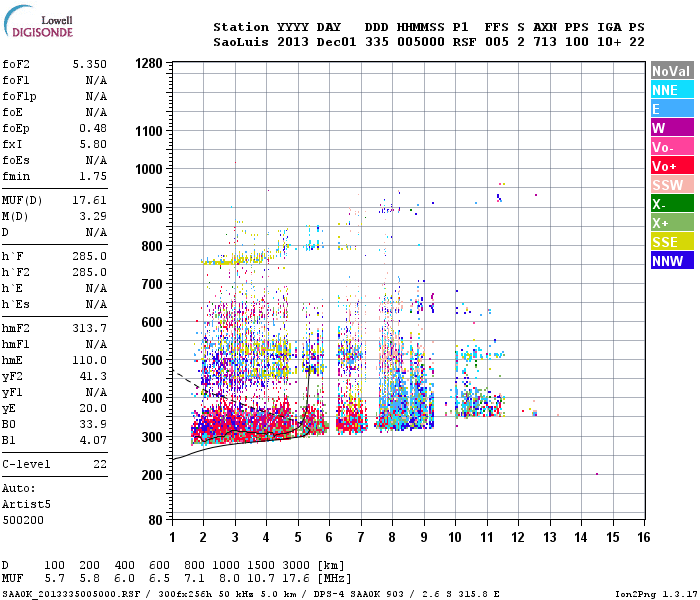Select the NoVal gray legend swatch
This screenshot has height=600, width=700.
point(672,71)
